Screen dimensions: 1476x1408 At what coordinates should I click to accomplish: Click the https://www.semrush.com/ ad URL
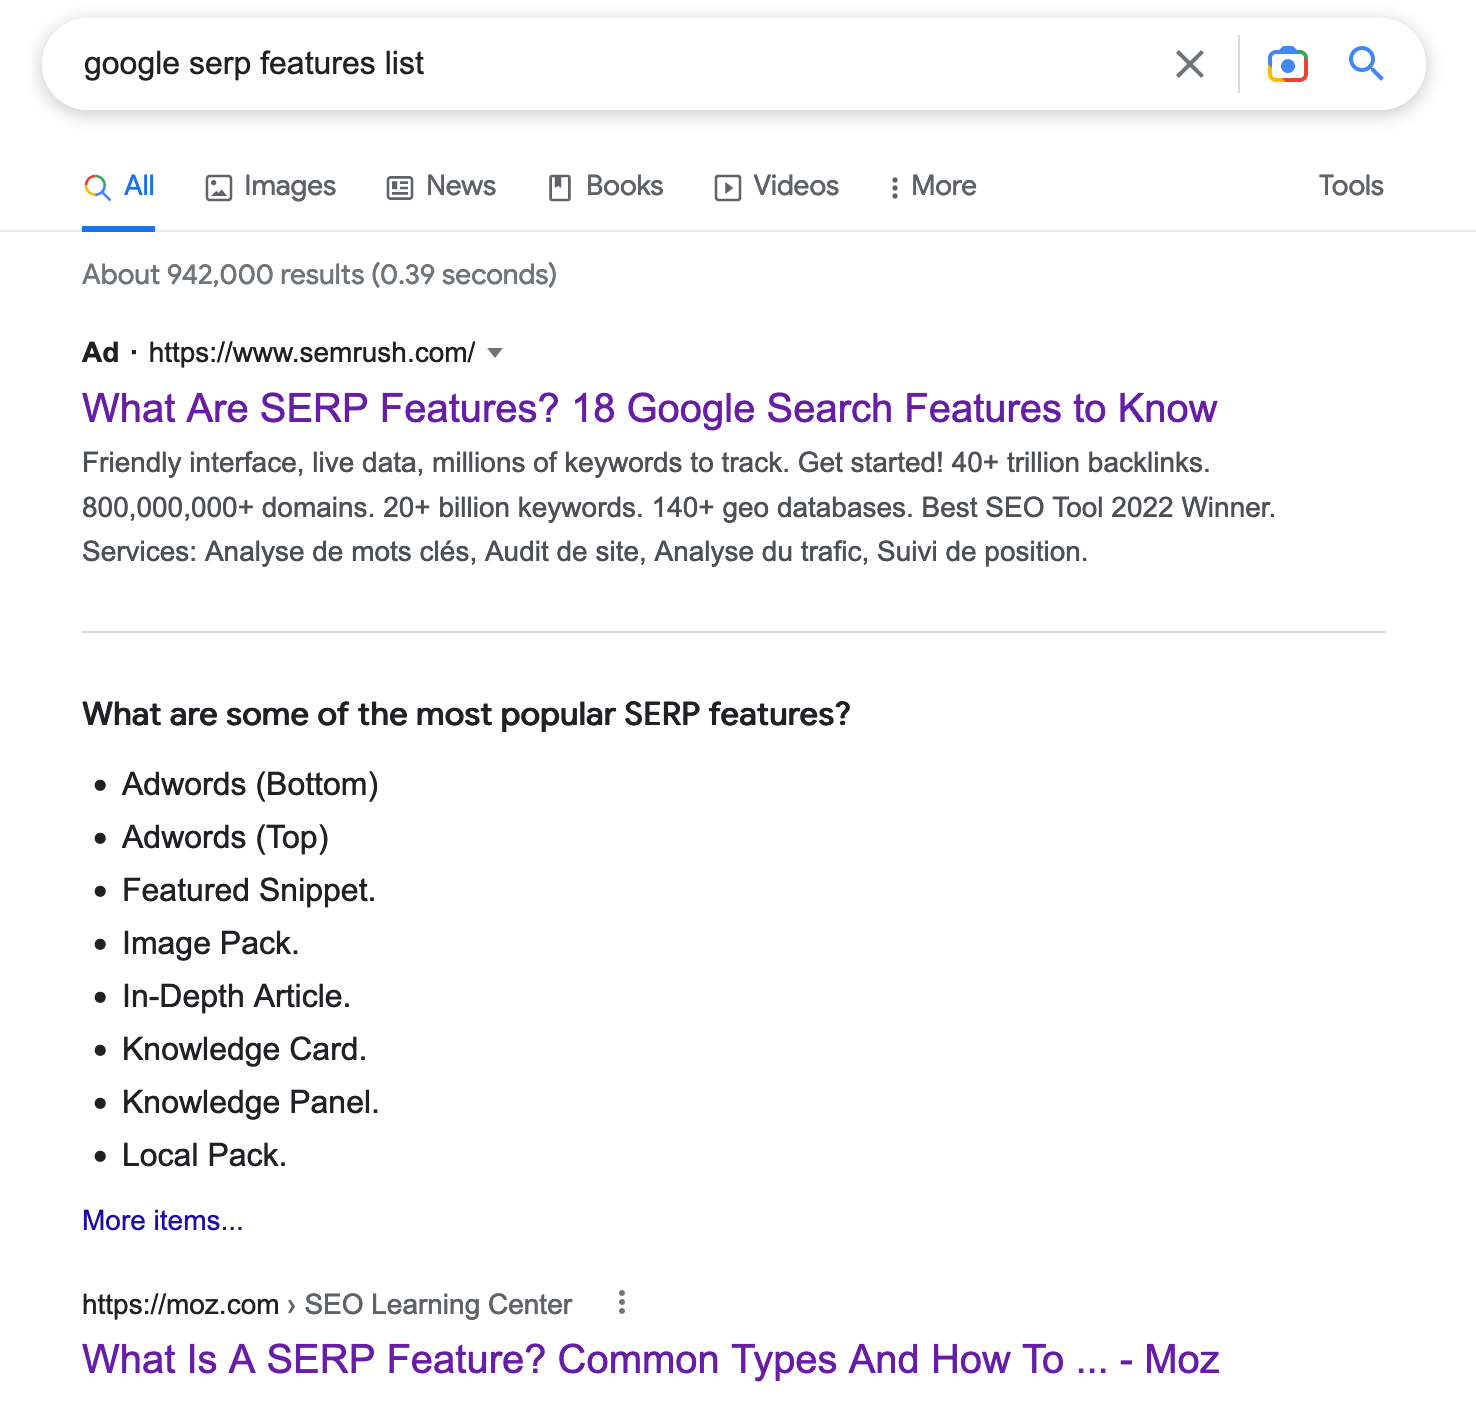pos(312,352)
